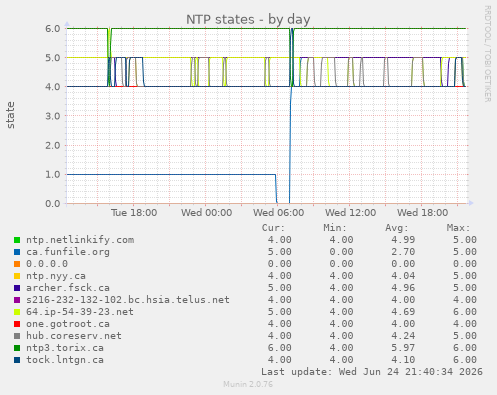The image size is (497, 395).
Task: Click hub.coreserv.net Avg value 4.24
Action: point(403,336)
